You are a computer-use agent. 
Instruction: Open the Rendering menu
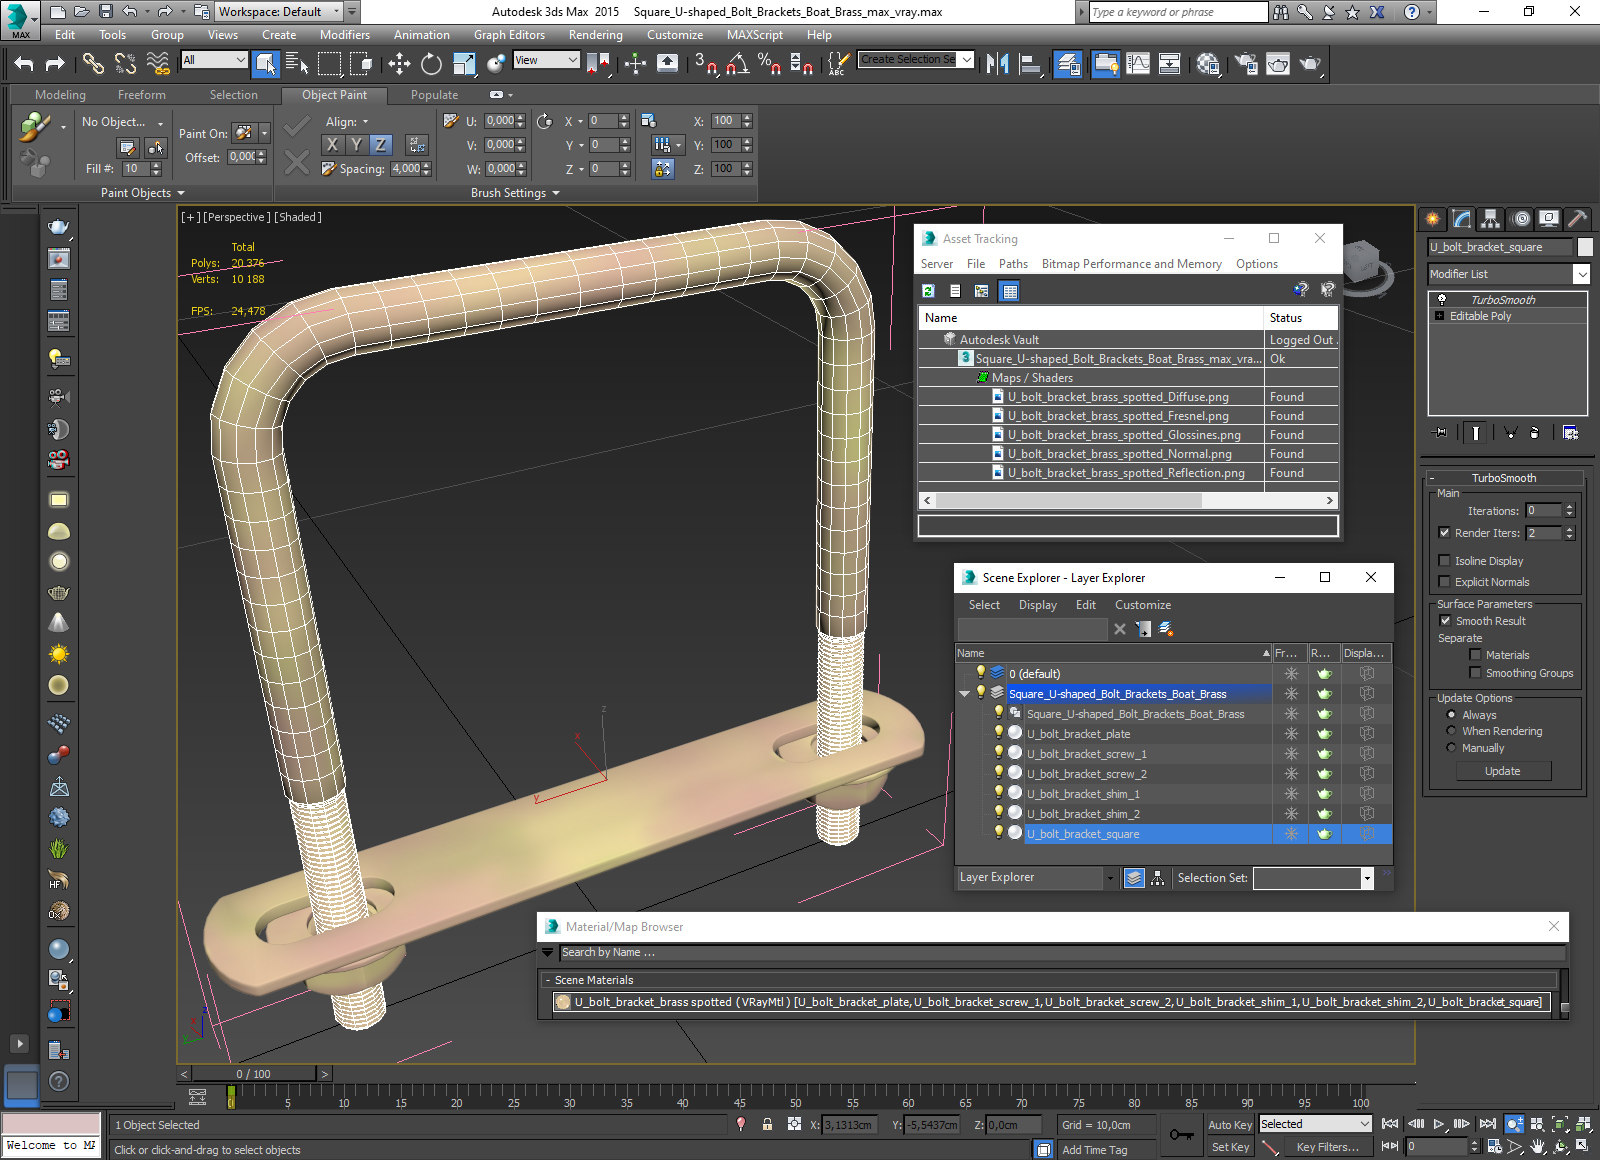pyautogui.click(x=596, y=35)
